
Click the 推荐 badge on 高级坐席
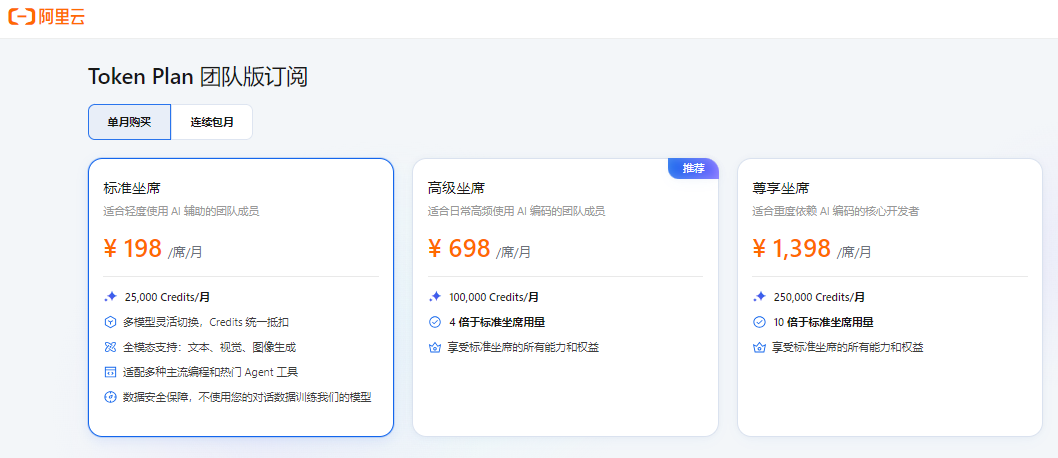(x=693, y=168)
